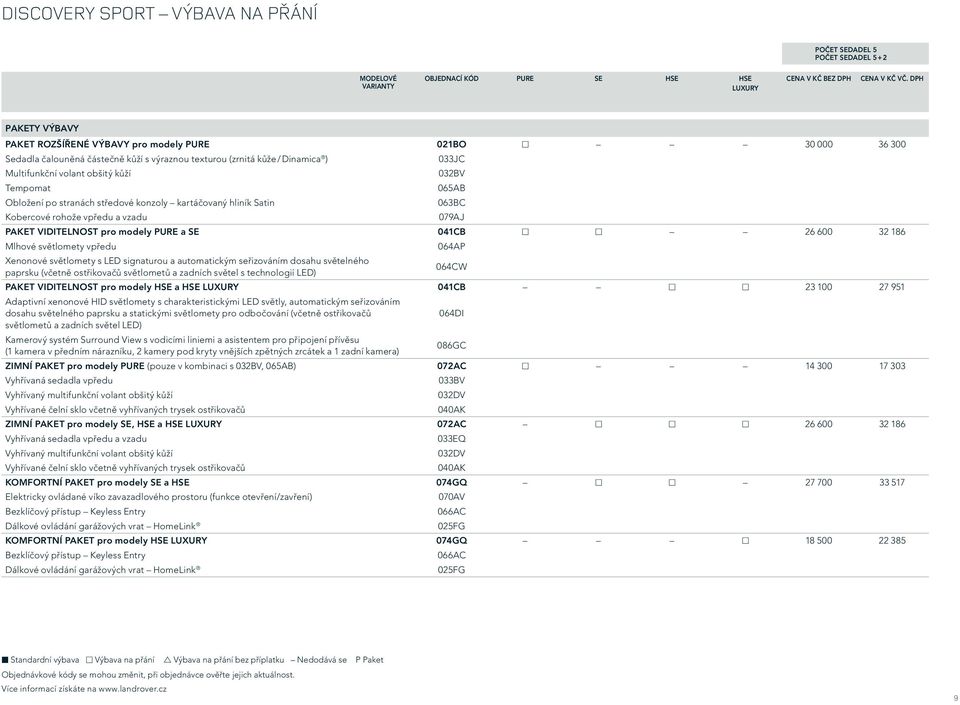Screen dimensions: 960x705
Task: Tick the HSE box for Komfortní paket SE a HSE
Action: pyautogui.click(x=672, y=482)
